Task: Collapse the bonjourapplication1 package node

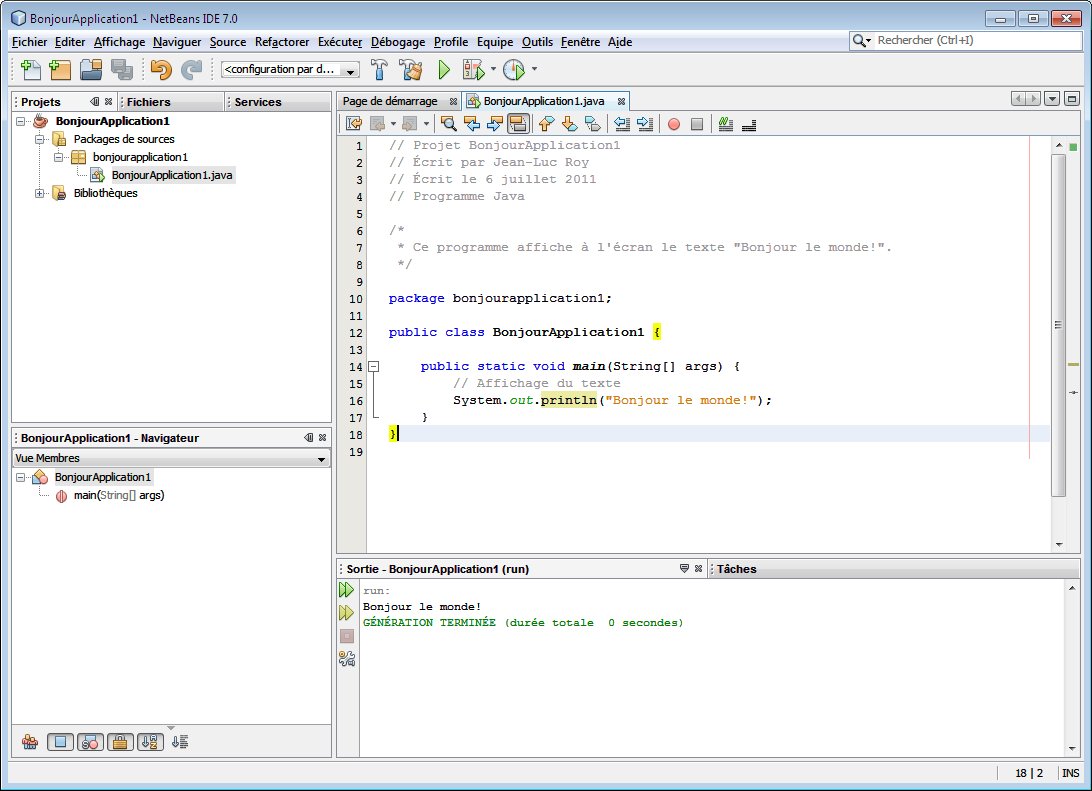Action: (x=58, y=157)
